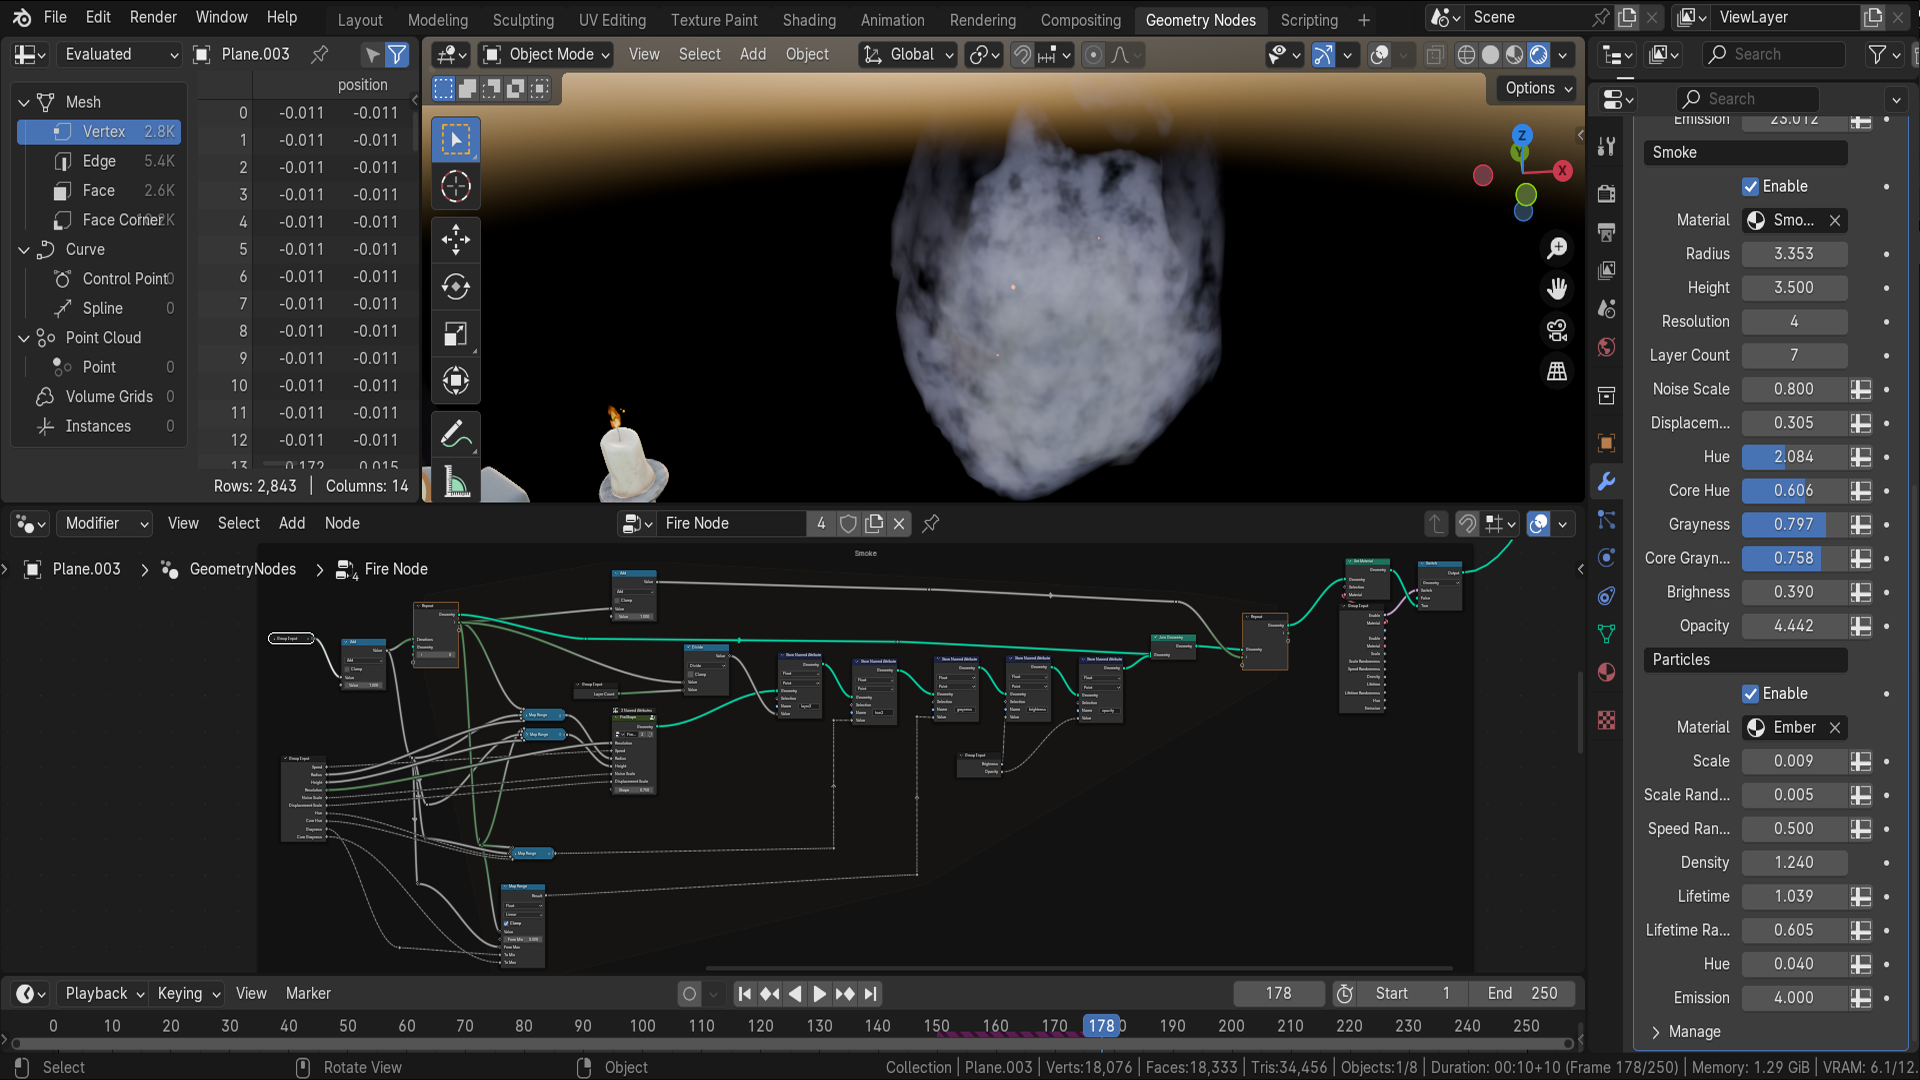
Task: Toggle viewport snapping magnet
Action: (x=1022, y=55)
